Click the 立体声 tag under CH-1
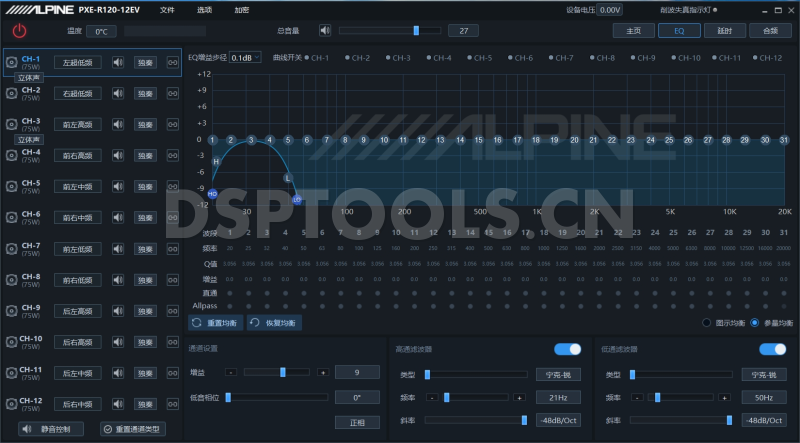Screen dimensions: 800x443 [29, 78]
